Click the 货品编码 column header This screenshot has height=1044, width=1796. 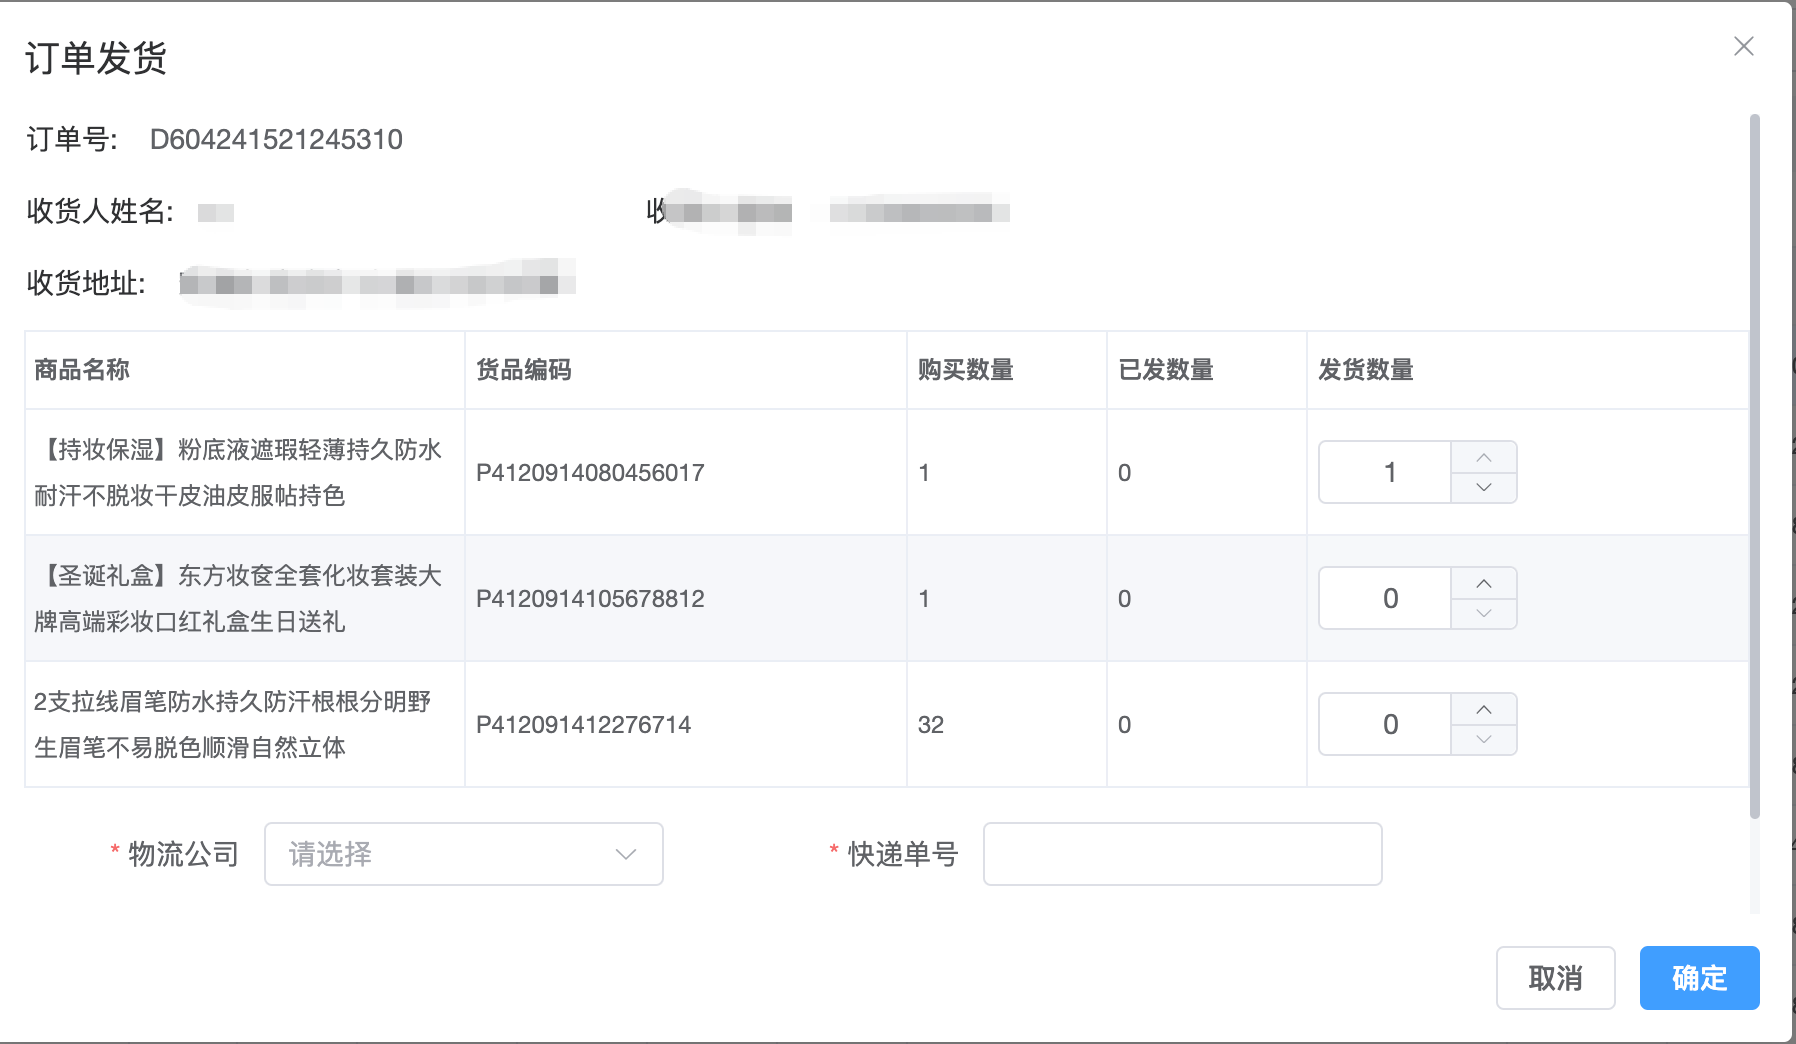(524, 370)
